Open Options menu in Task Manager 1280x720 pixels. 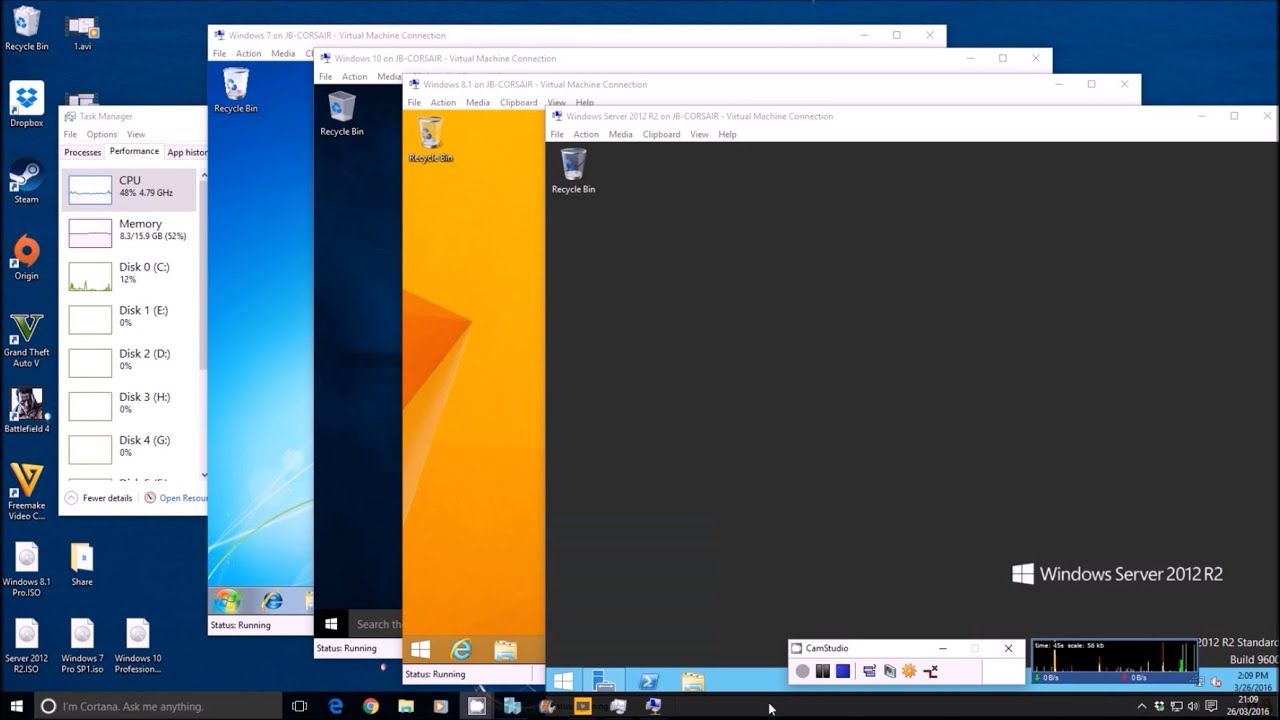point(101,134)
